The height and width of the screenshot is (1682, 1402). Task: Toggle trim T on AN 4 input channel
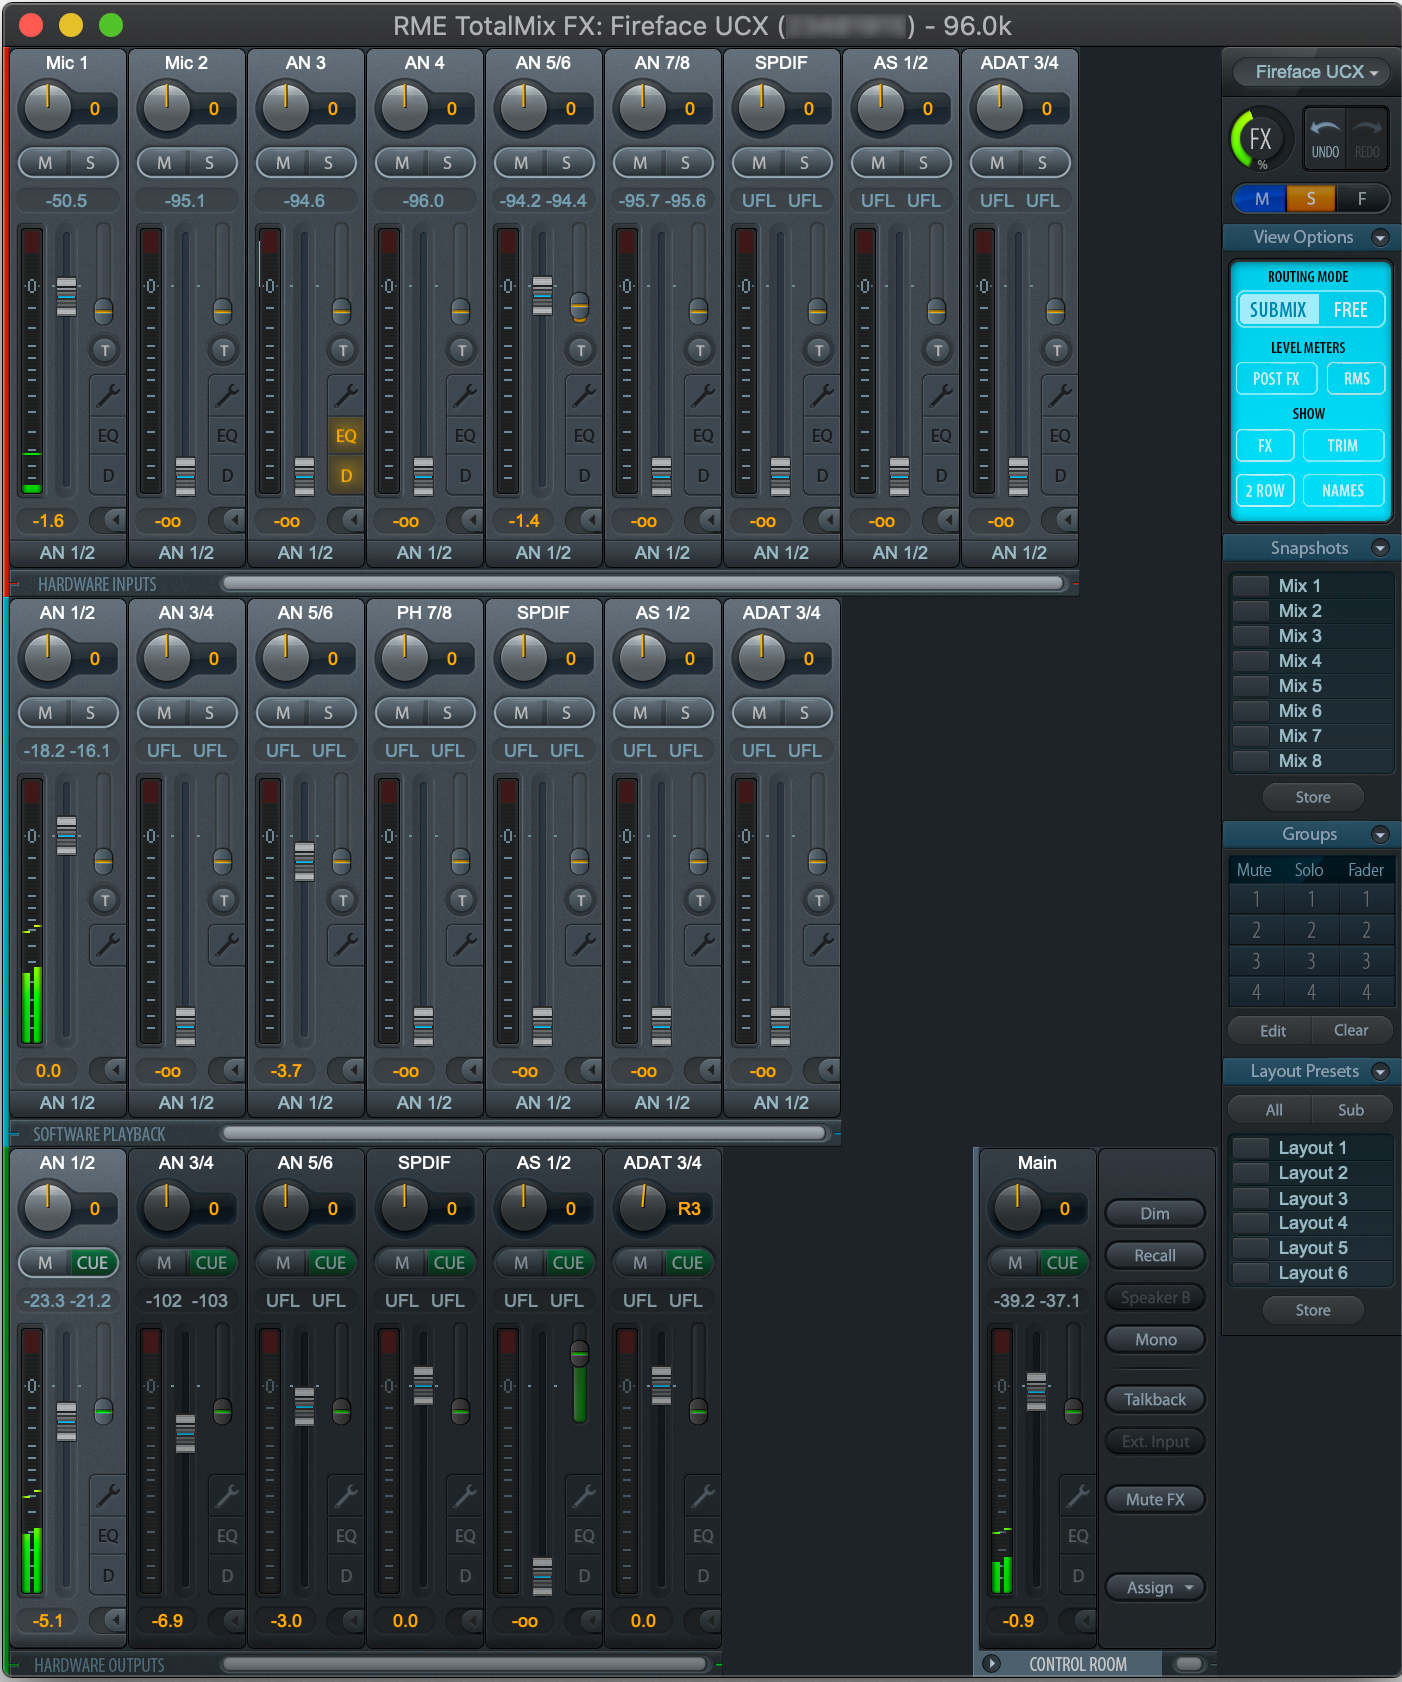click(x=462, y=350)
